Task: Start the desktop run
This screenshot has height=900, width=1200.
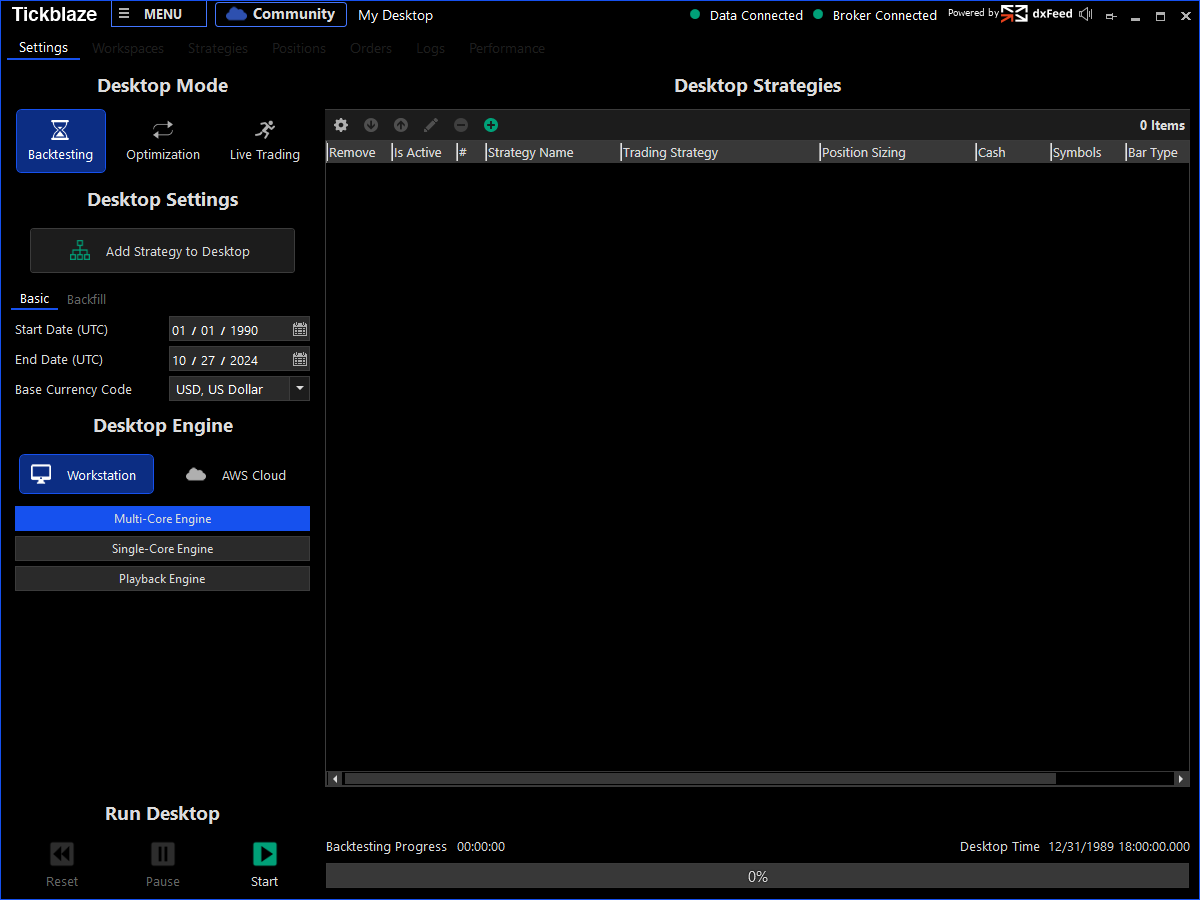Action: point(264,863)
